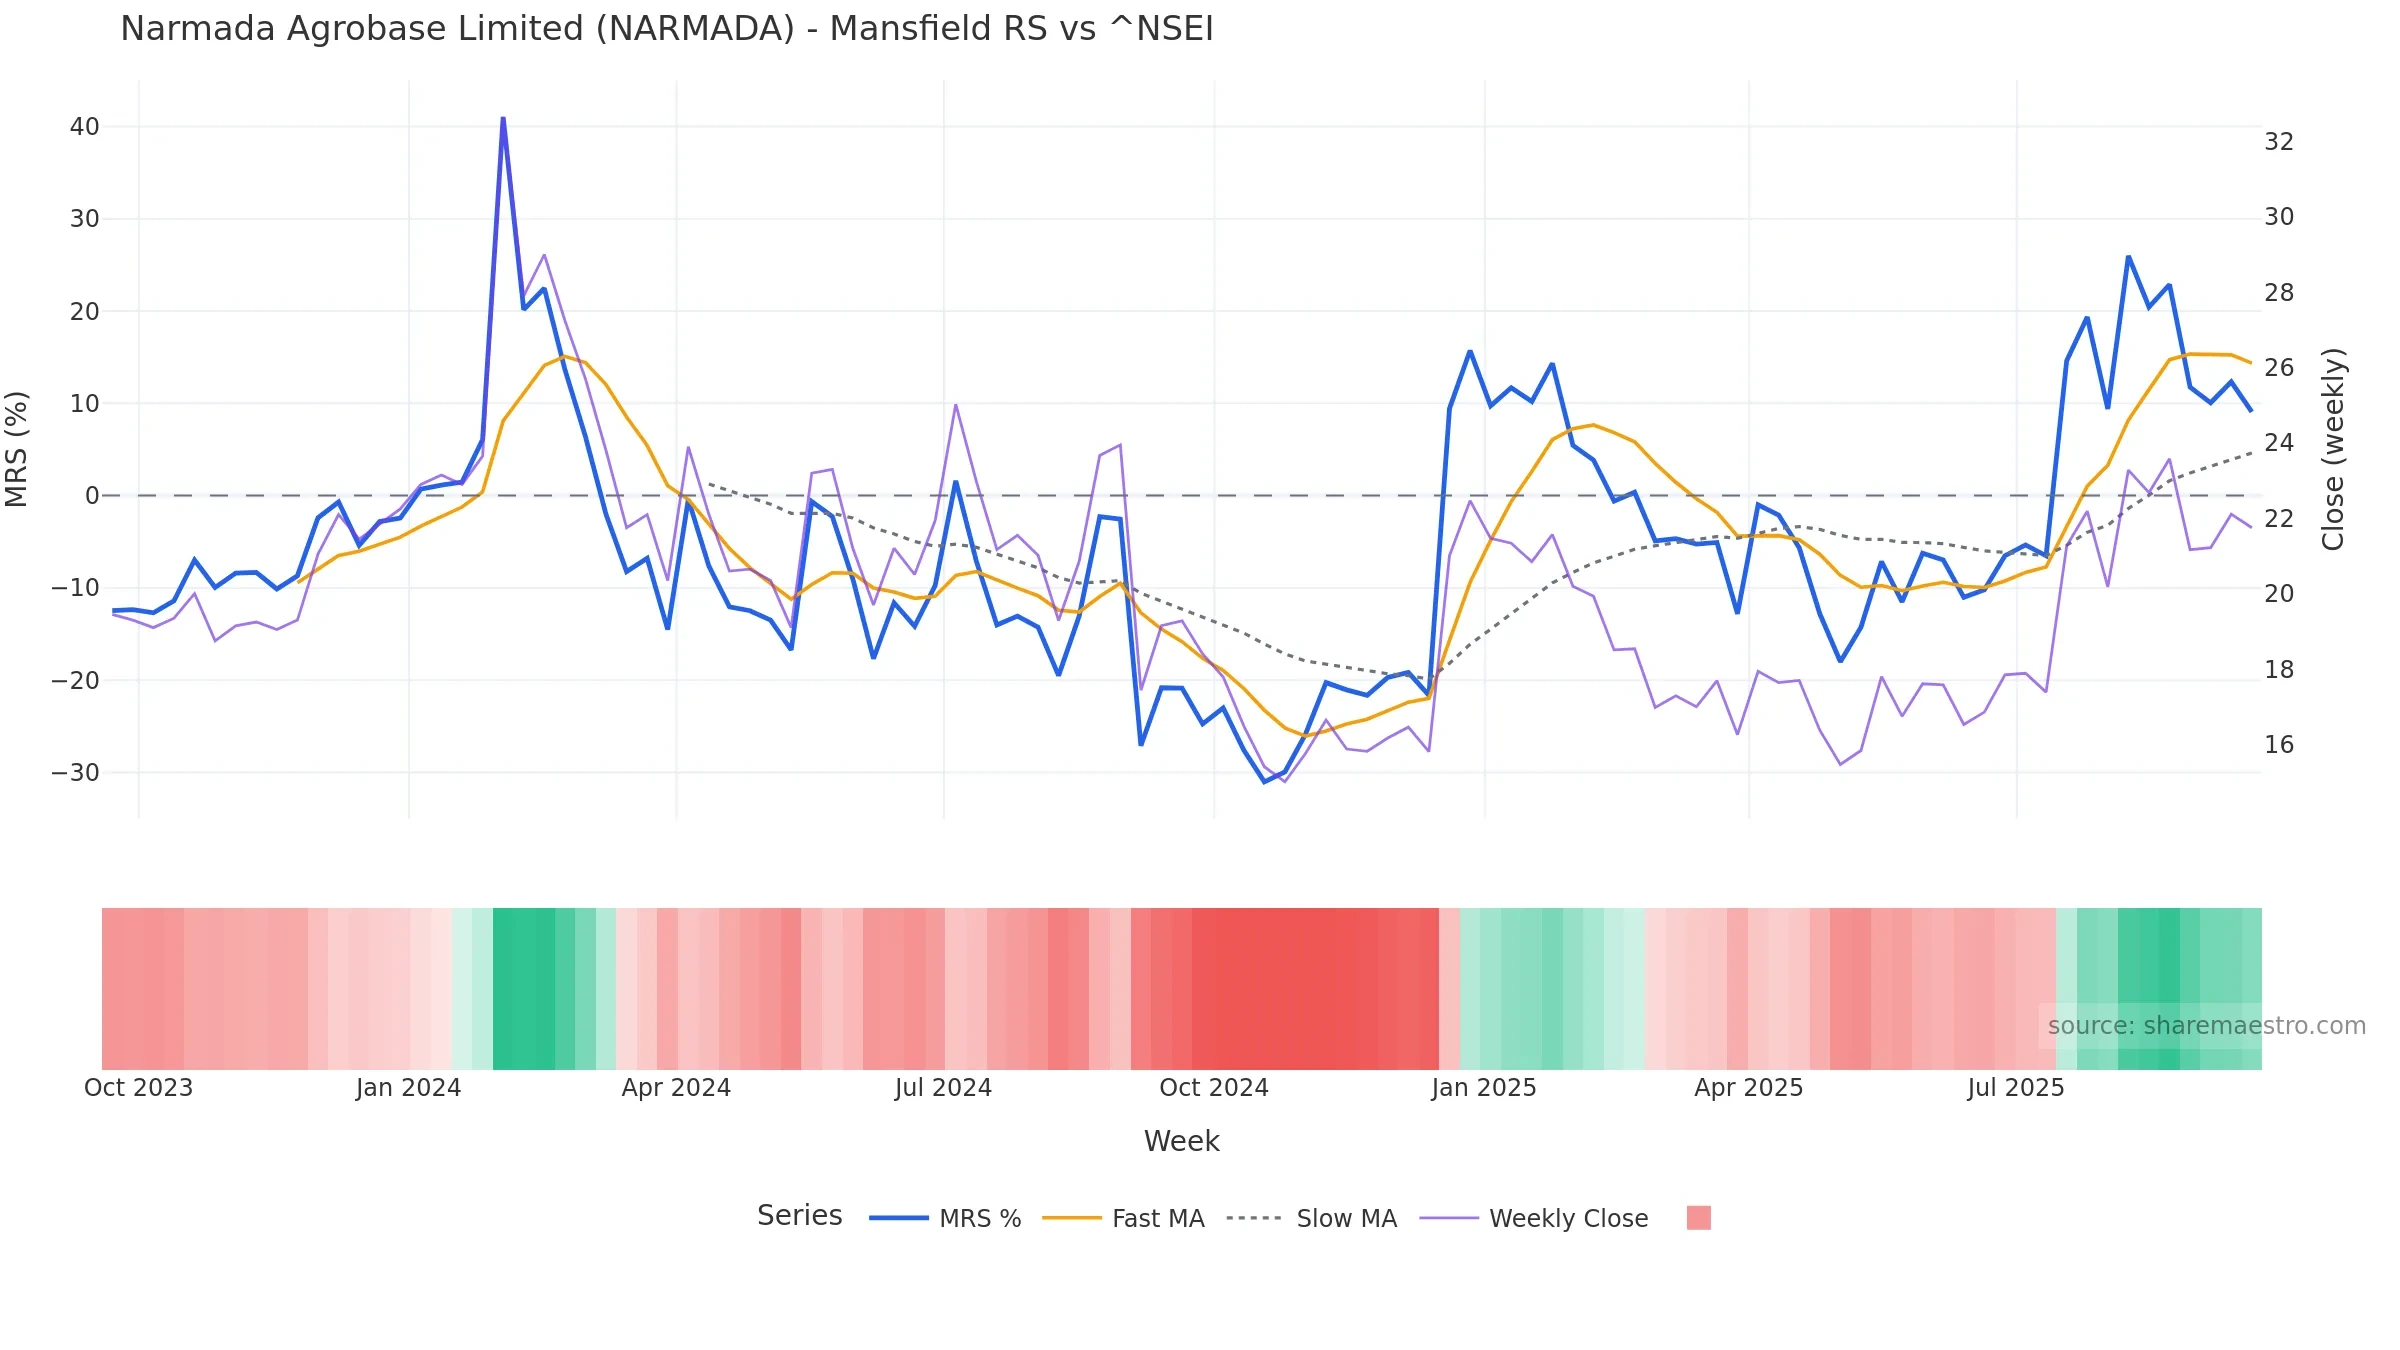Click the source: sharemaestro.com label

(x=2206, y=1026)
